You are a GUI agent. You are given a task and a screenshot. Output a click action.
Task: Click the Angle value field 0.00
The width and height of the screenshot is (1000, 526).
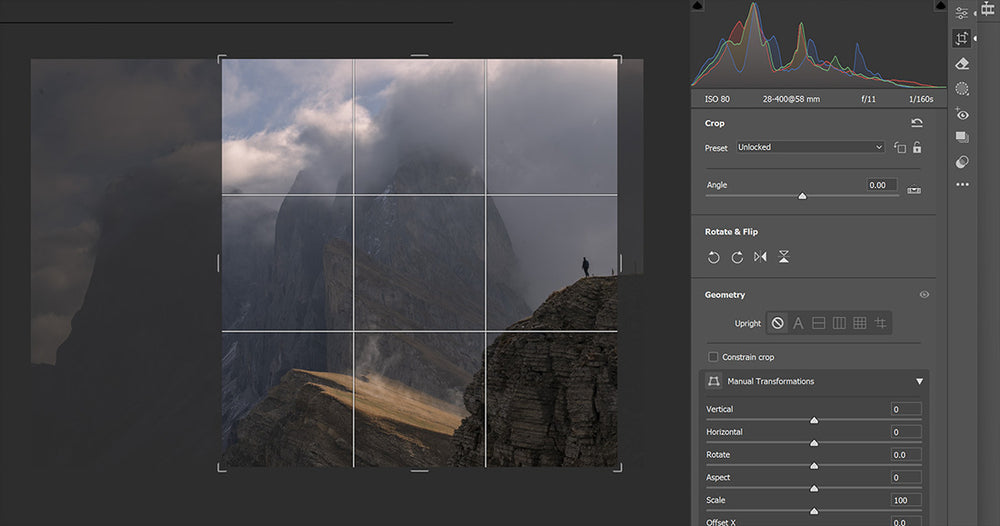tap(882, 185)
